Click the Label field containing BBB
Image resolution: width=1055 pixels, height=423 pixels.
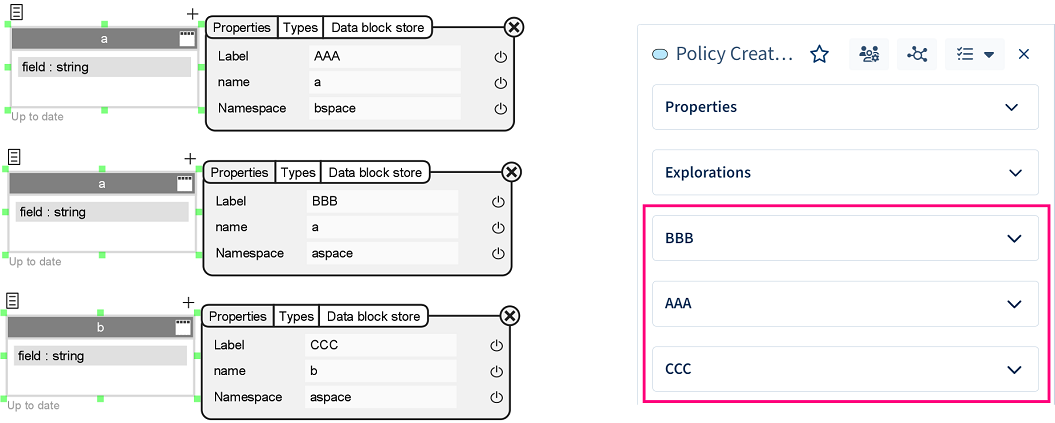pyautogui.click(x=383, y=202)
